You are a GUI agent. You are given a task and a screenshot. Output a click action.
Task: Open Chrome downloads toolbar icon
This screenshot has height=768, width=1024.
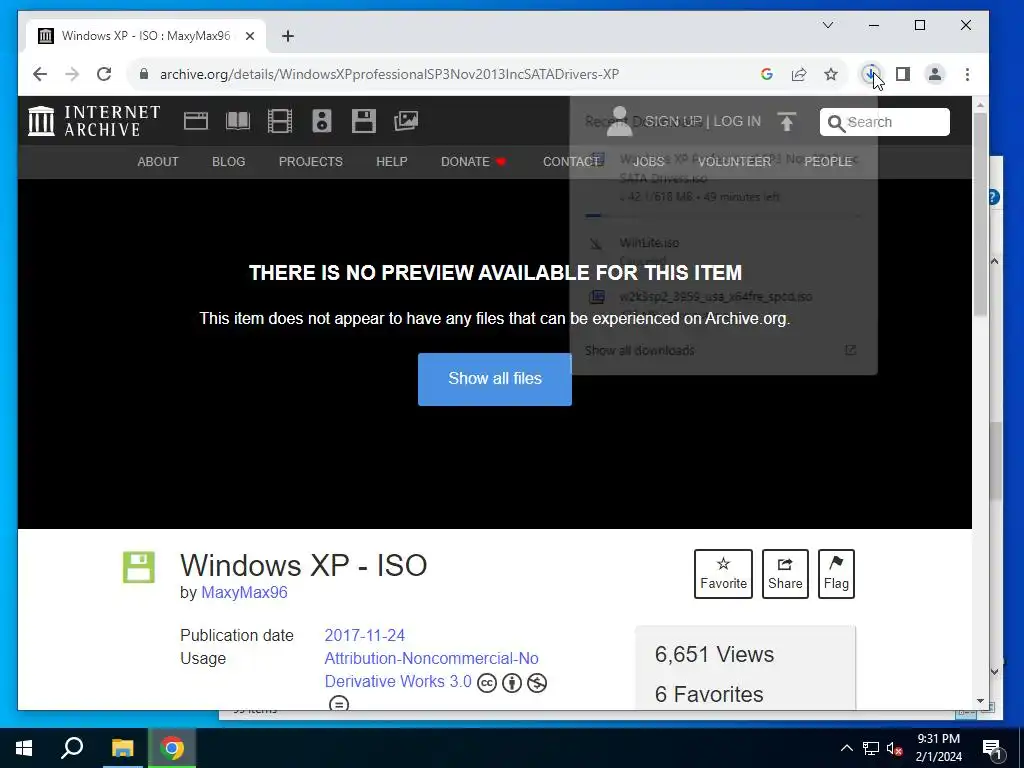[x=870, y=74]
